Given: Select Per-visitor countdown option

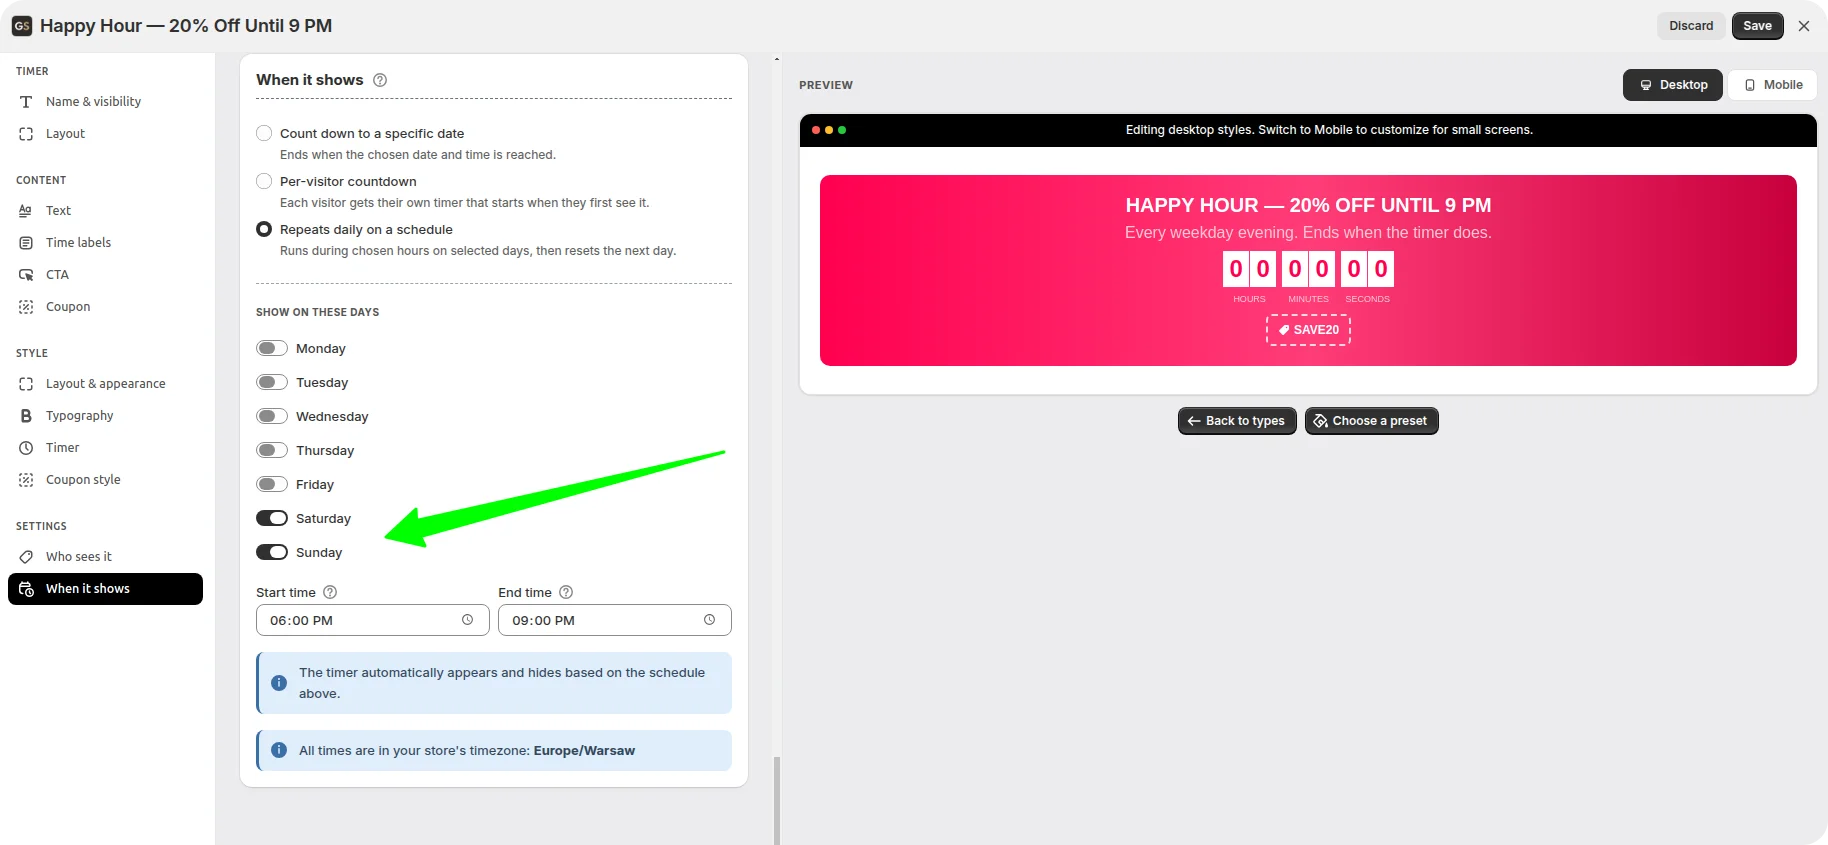Looking at the screenshot, I should pos(264,181).
